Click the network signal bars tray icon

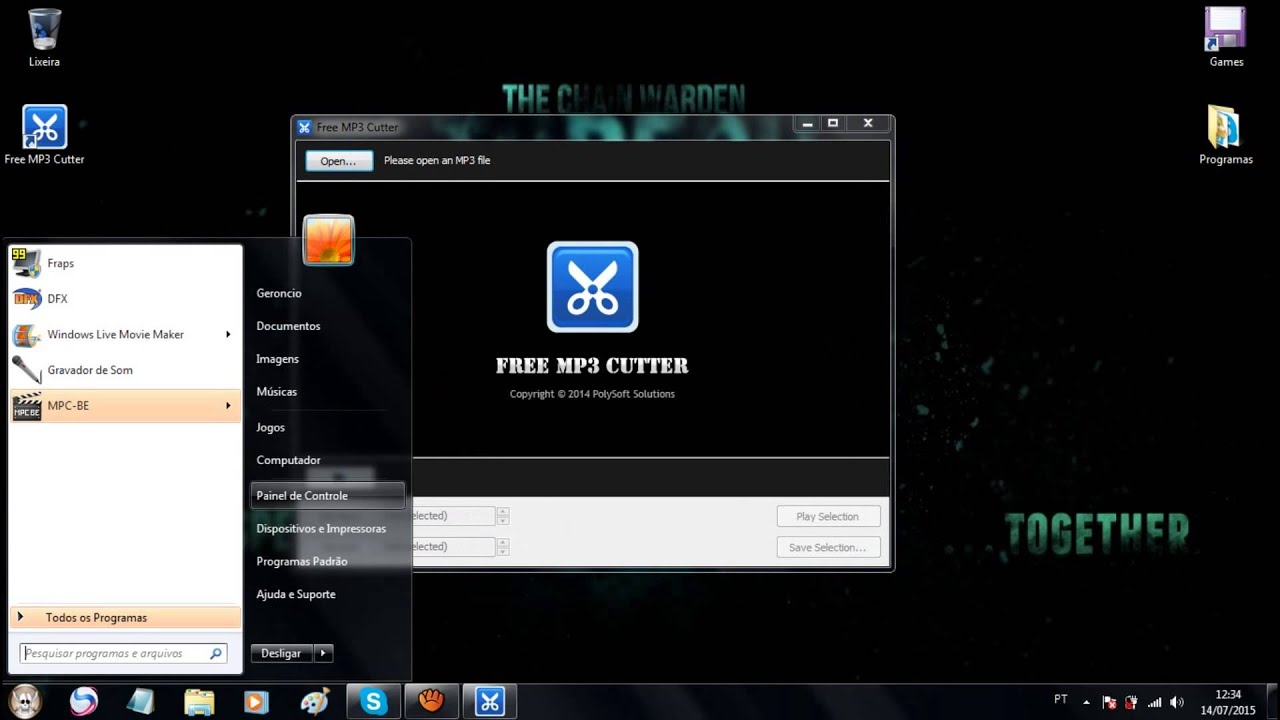pos(1155,702)
